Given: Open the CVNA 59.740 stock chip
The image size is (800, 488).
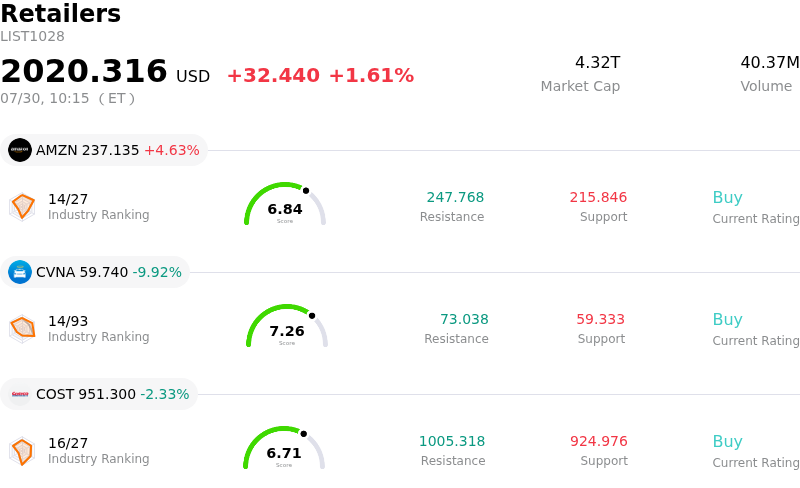Looking at the screenshot, I should click(95, 272).
